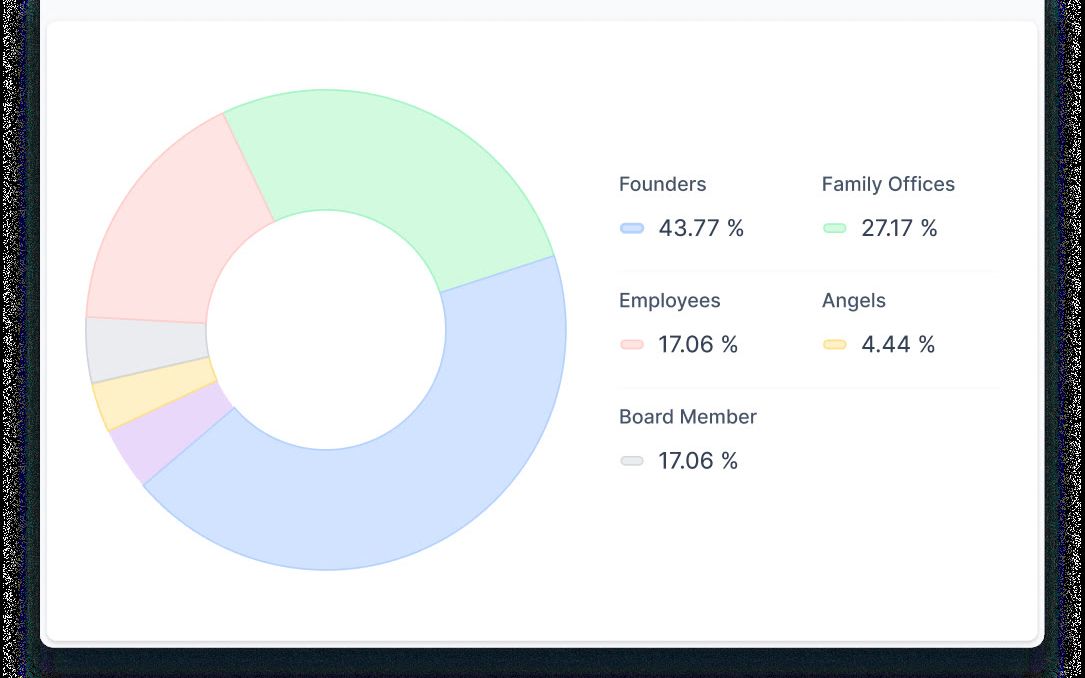Screen dimensions: 1085x678
Task: Select the "Employees" legend label
Action: (669, 300)
